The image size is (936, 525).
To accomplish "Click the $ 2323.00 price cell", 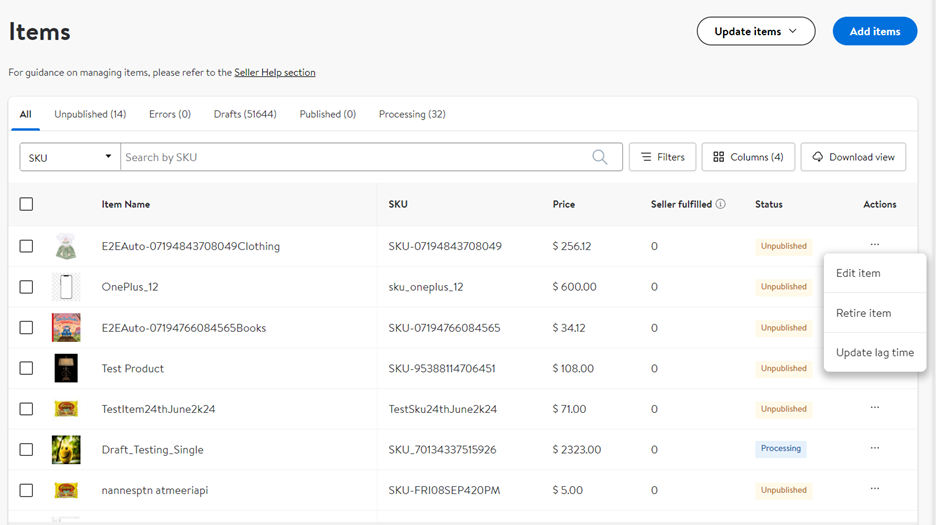I will (577, 450).
